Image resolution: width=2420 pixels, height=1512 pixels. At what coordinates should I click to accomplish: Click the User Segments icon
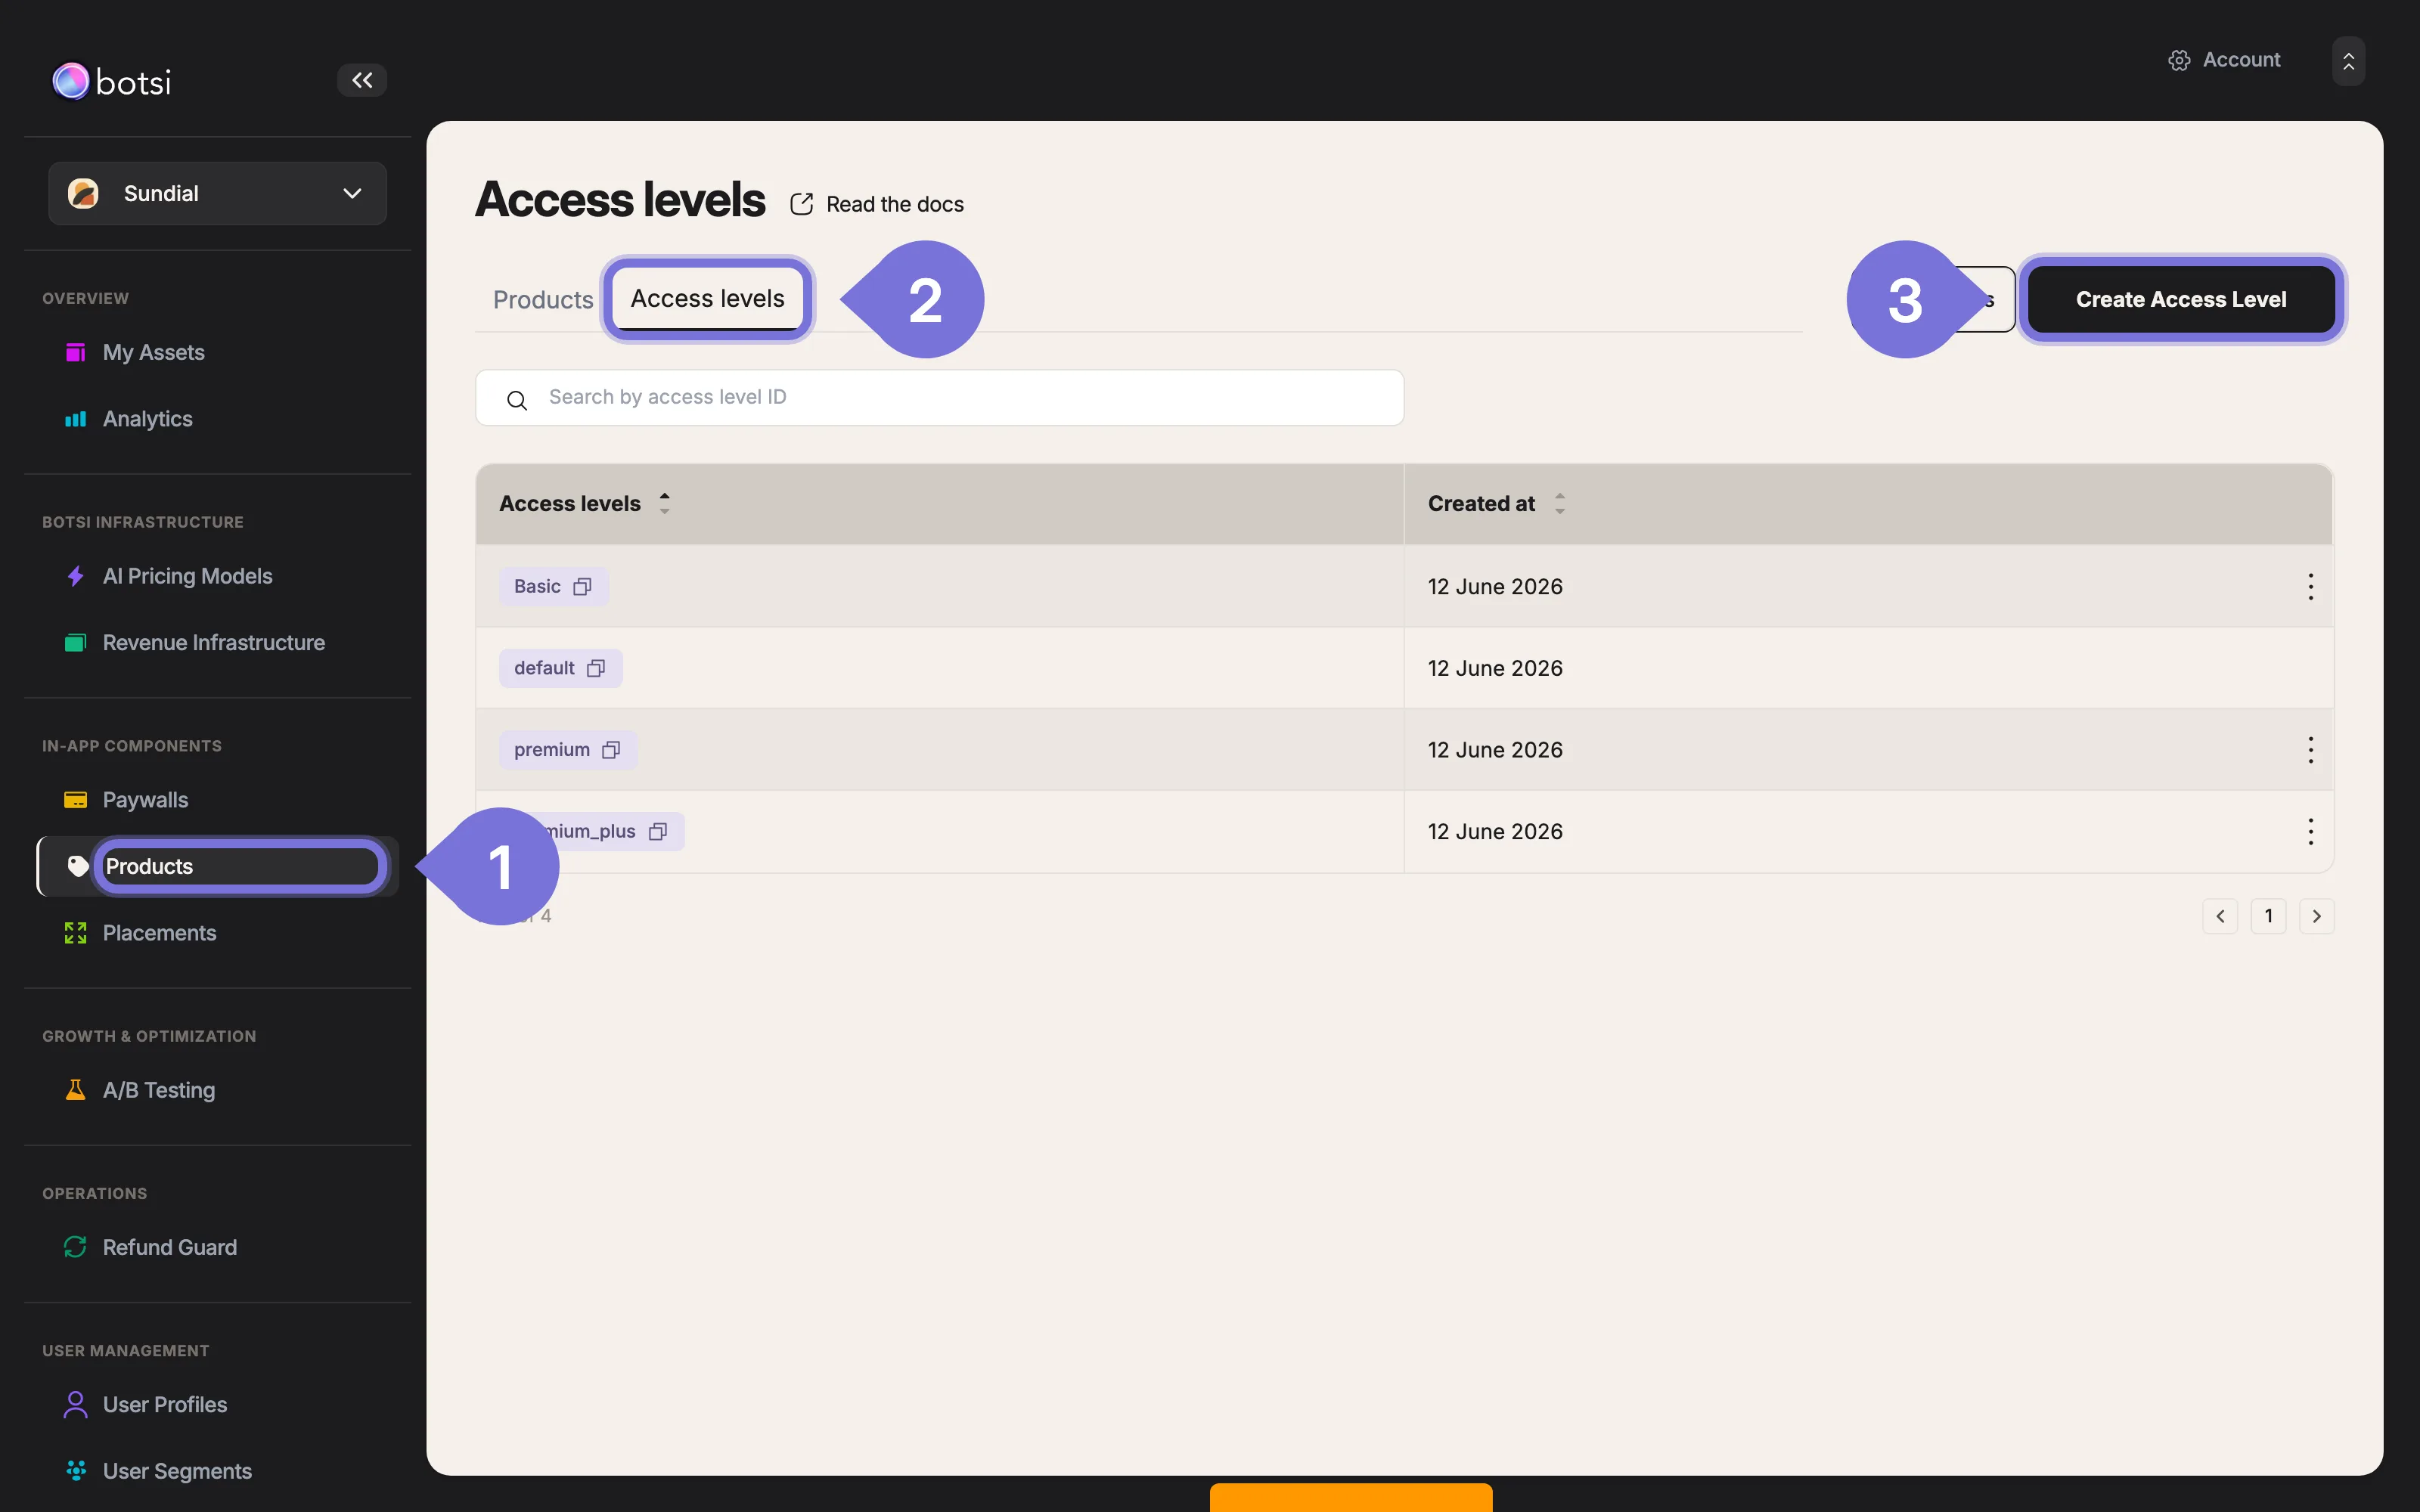click(75, 1470)
